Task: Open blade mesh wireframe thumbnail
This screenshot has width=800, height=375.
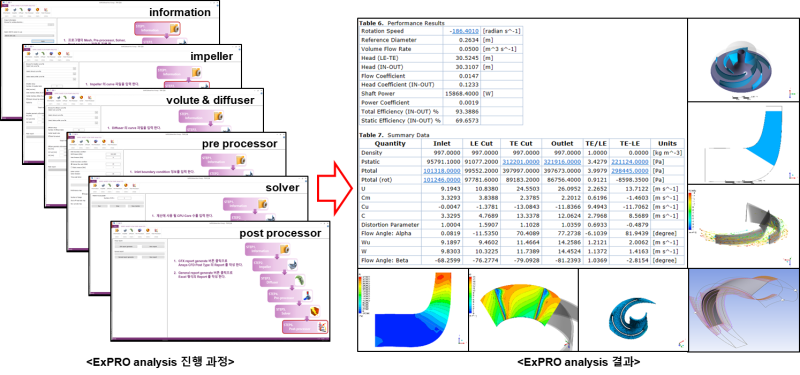Action: tap(744, 310)
